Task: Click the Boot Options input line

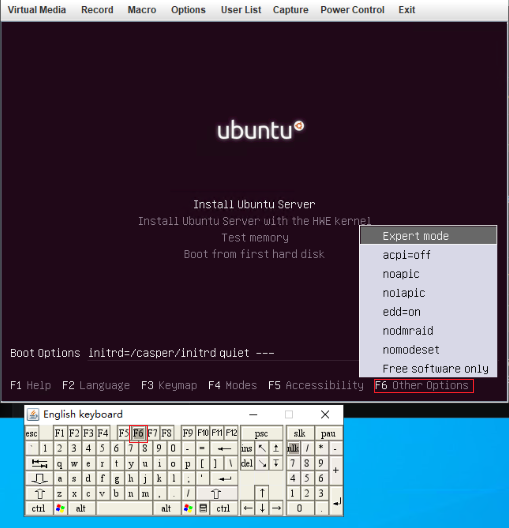Action: [222, 353]
